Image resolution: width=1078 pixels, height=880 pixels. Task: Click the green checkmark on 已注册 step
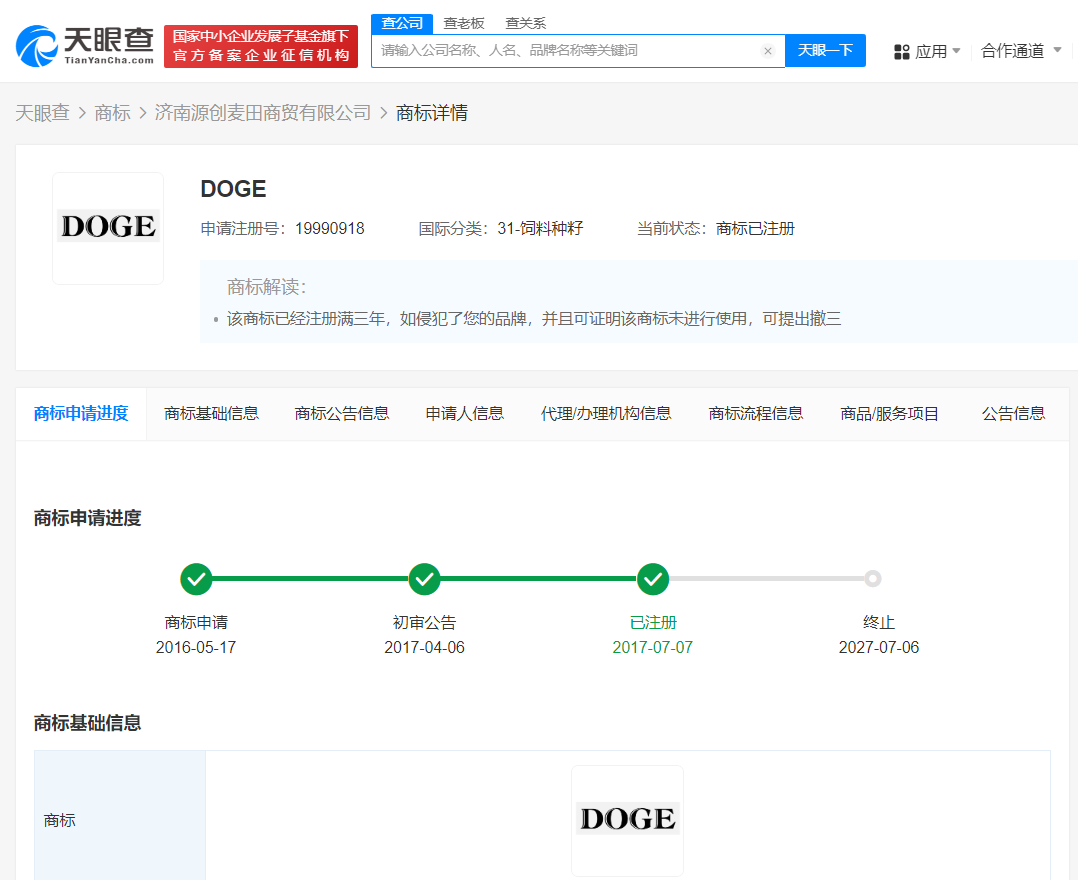pyautogui.click(x=653, y=578)
